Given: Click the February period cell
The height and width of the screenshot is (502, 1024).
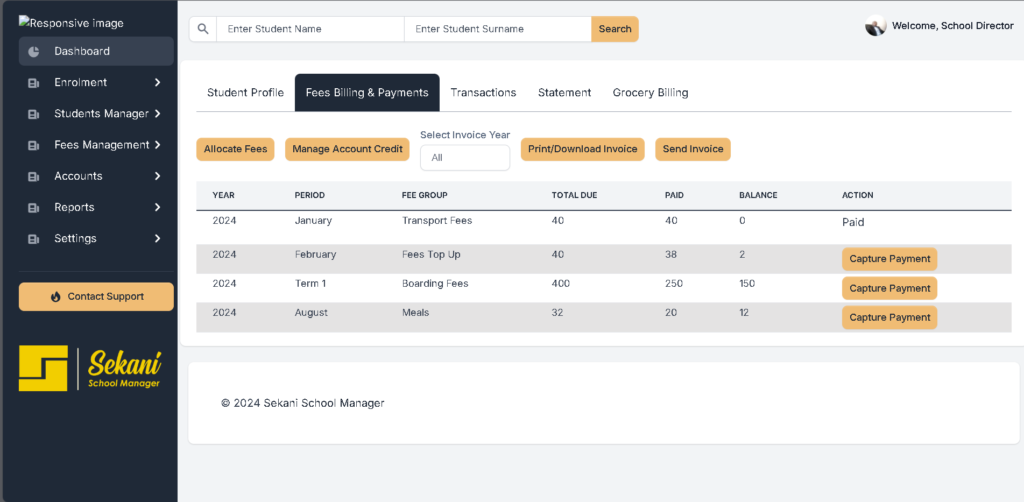Looking at the screenshot, I should [315, 254].
